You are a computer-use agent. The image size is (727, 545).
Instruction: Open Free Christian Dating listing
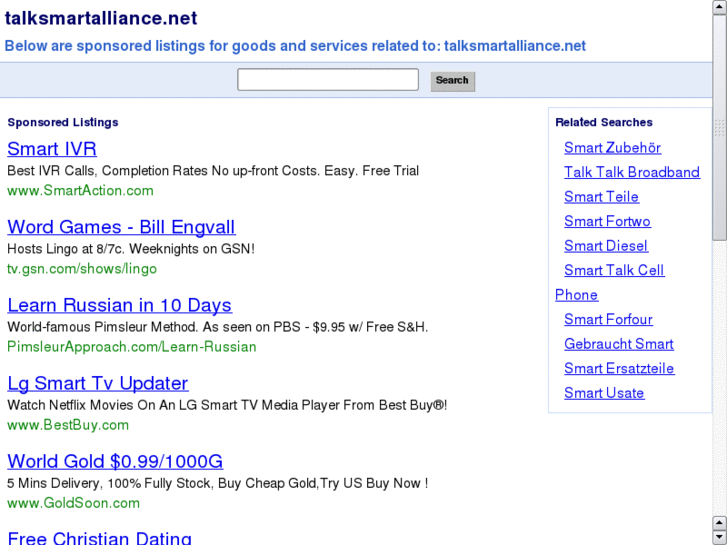click(99, 538)
